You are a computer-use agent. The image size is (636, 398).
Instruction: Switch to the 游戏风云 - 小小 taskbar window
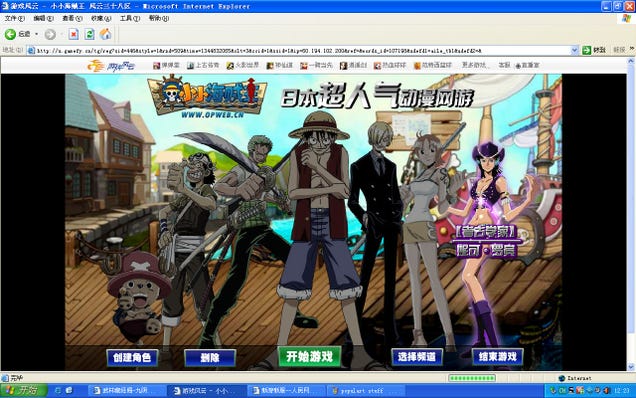tap(205, 391)
